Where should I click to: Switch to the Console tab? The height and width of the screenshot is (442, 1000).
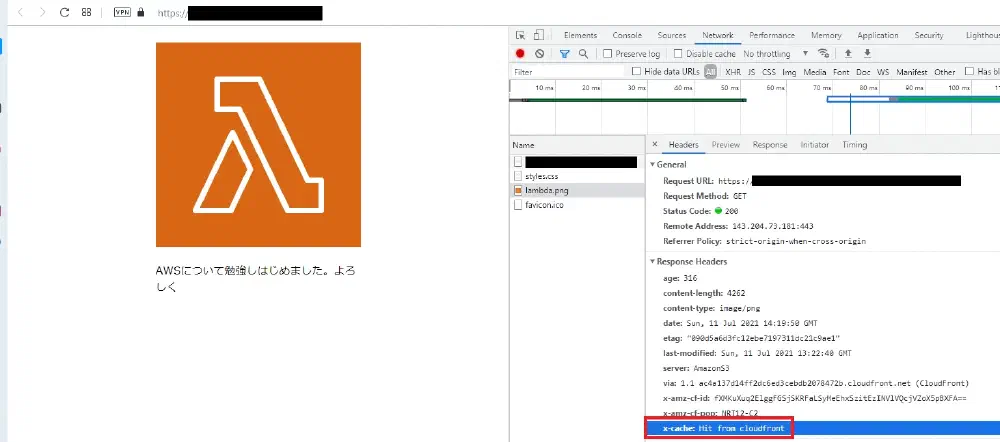[627, 36]
